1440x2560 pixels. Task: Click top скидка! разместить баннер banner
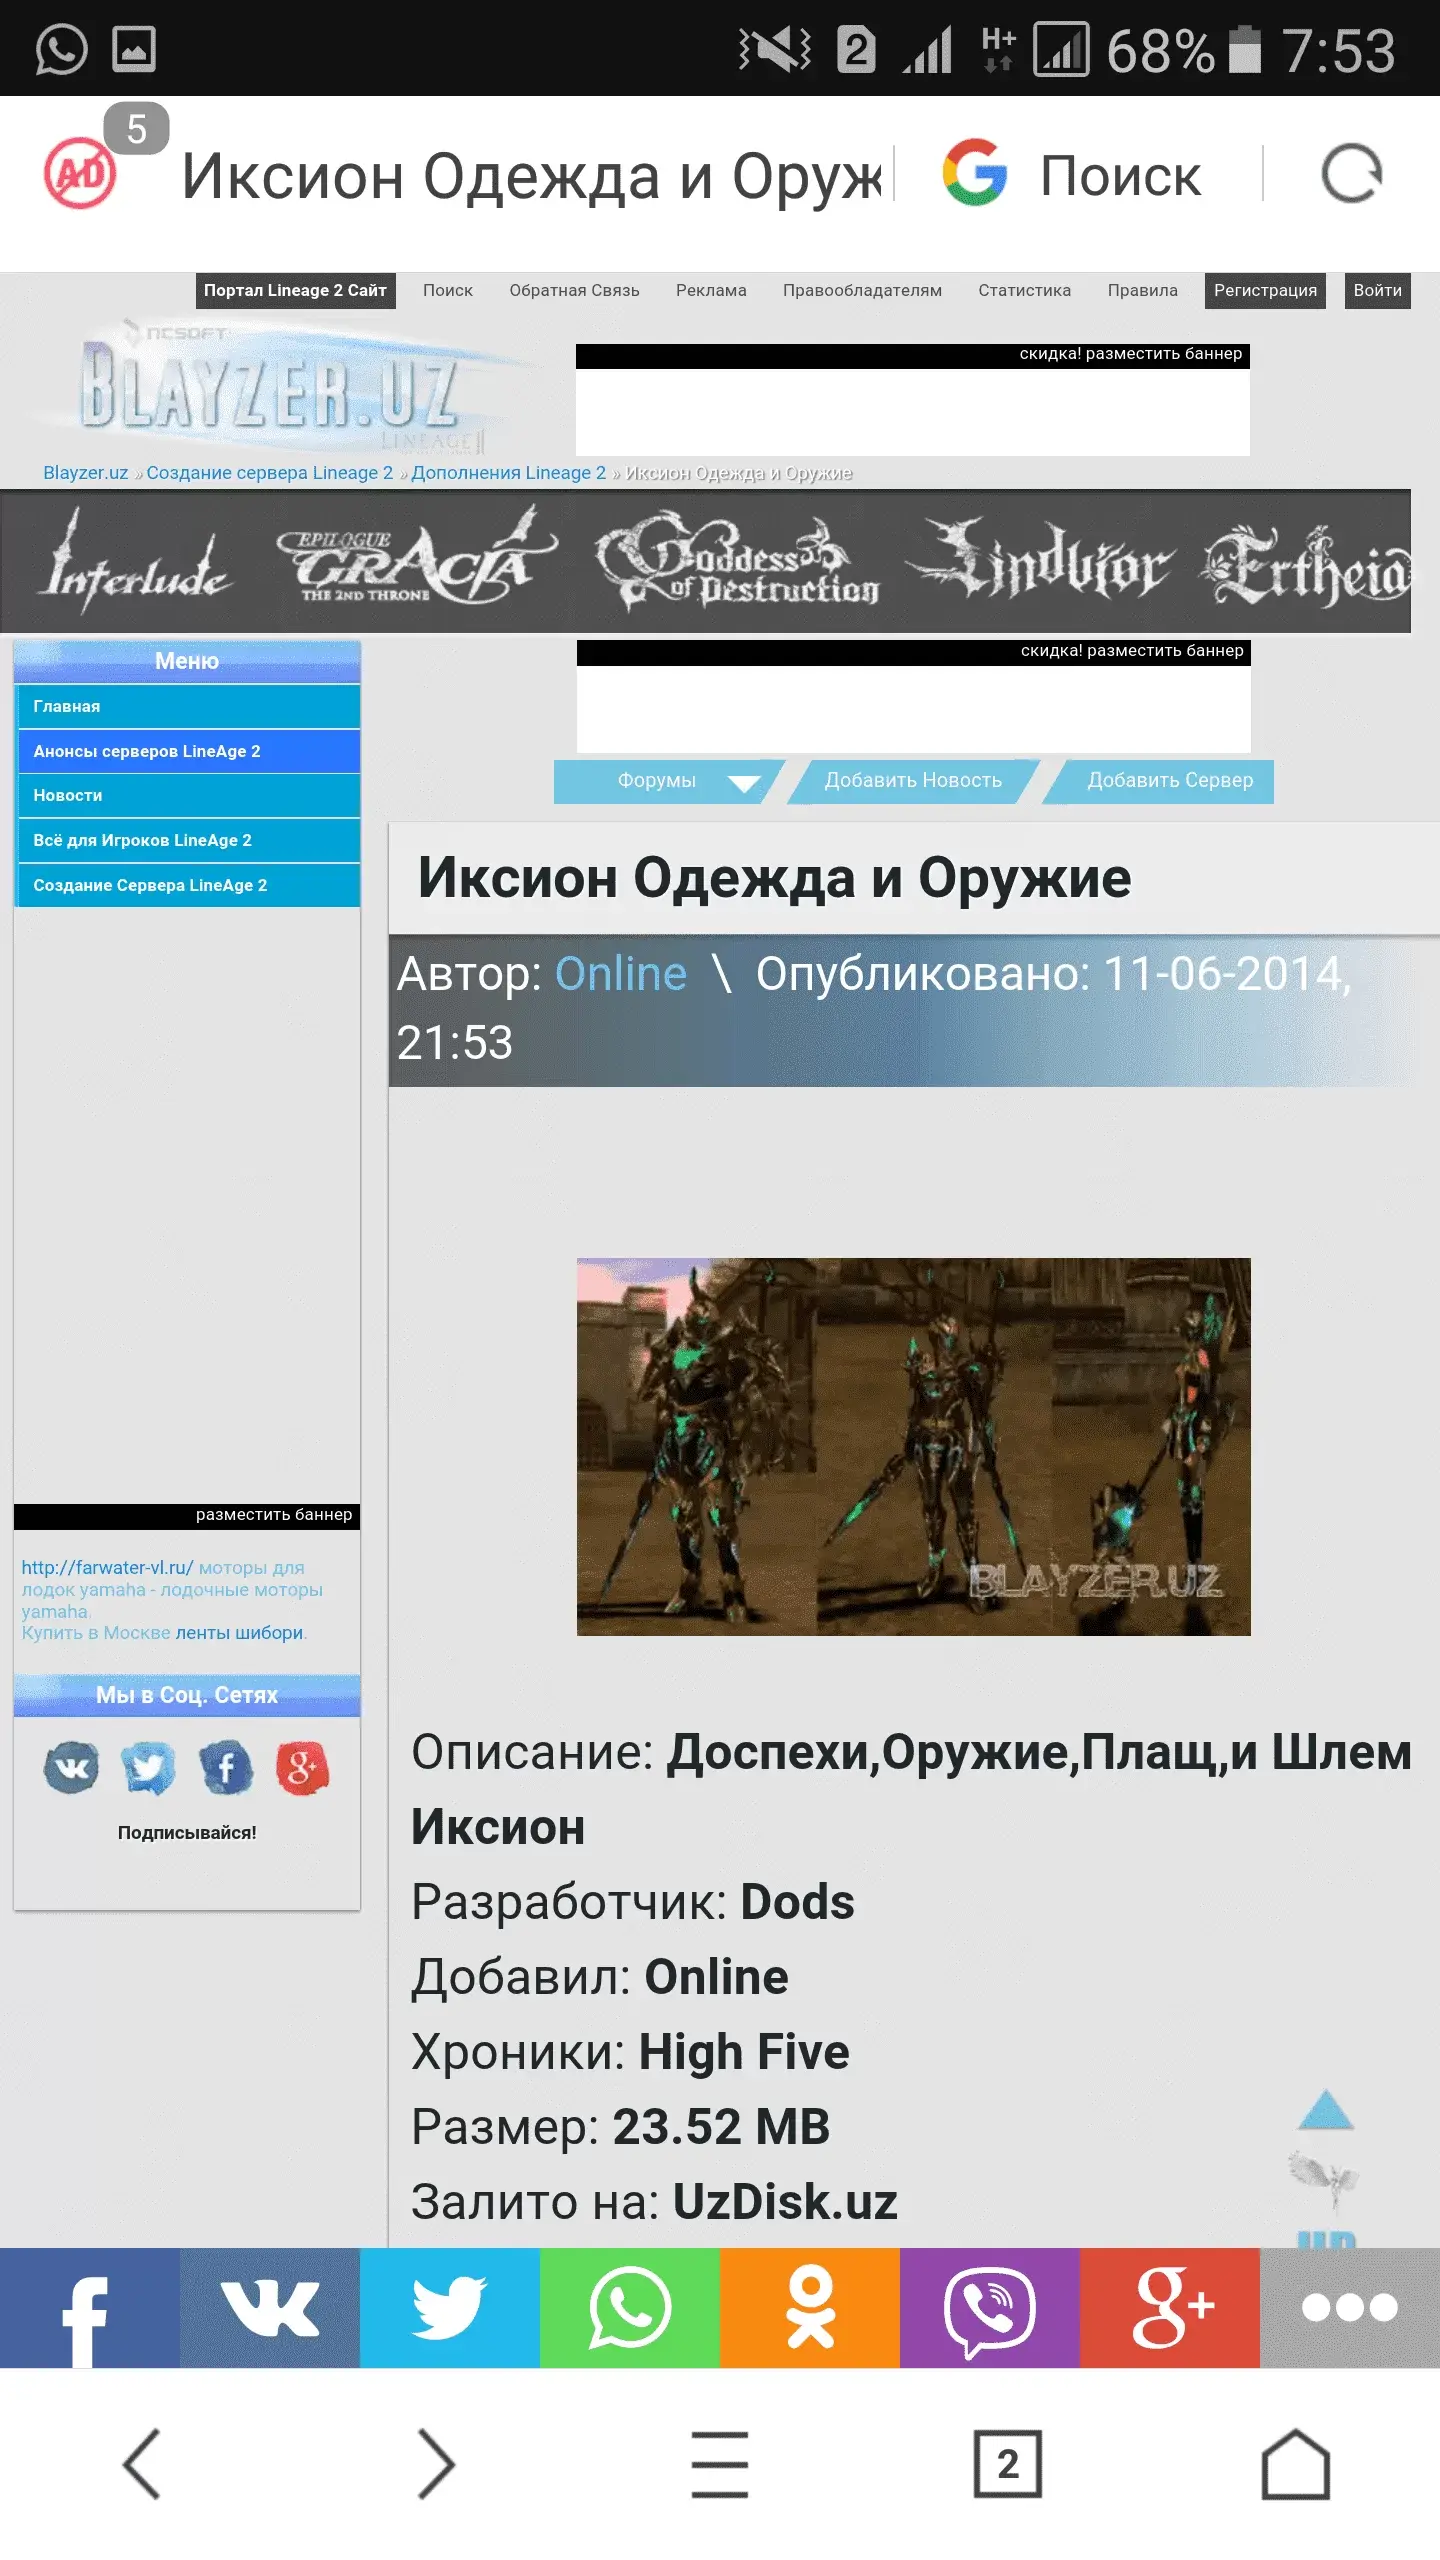[x=912, y=400]
